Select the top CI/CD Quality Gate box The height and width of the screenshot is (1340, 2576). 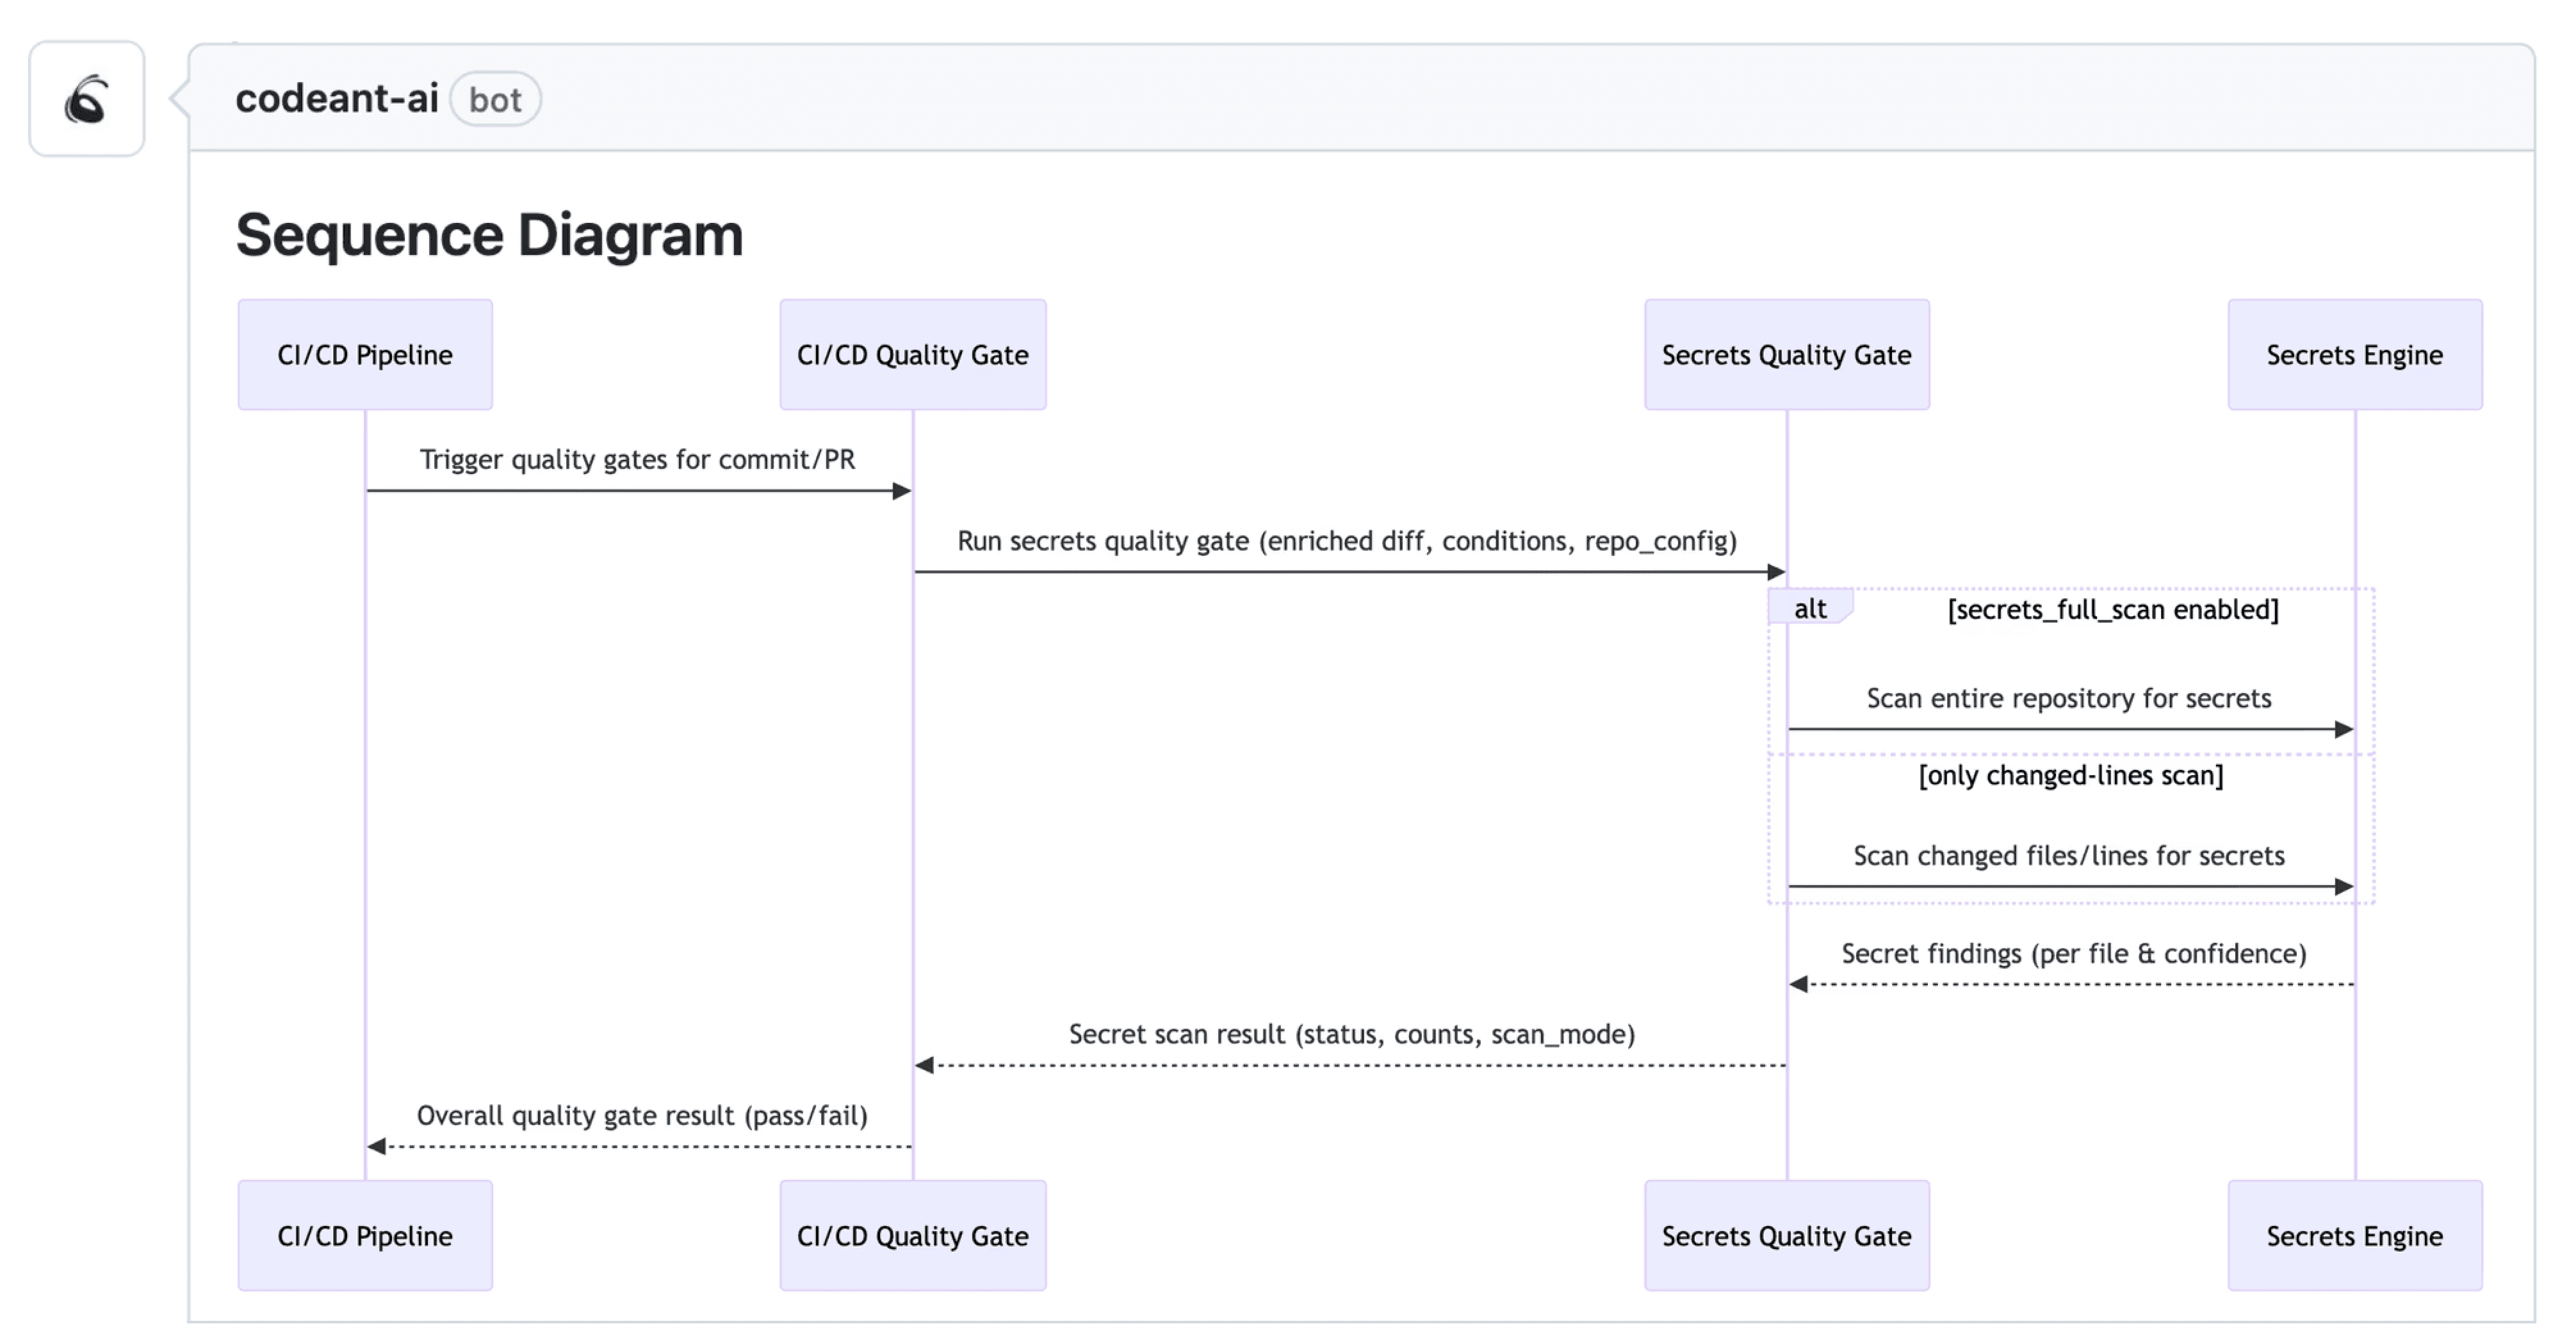click(912, 355)
